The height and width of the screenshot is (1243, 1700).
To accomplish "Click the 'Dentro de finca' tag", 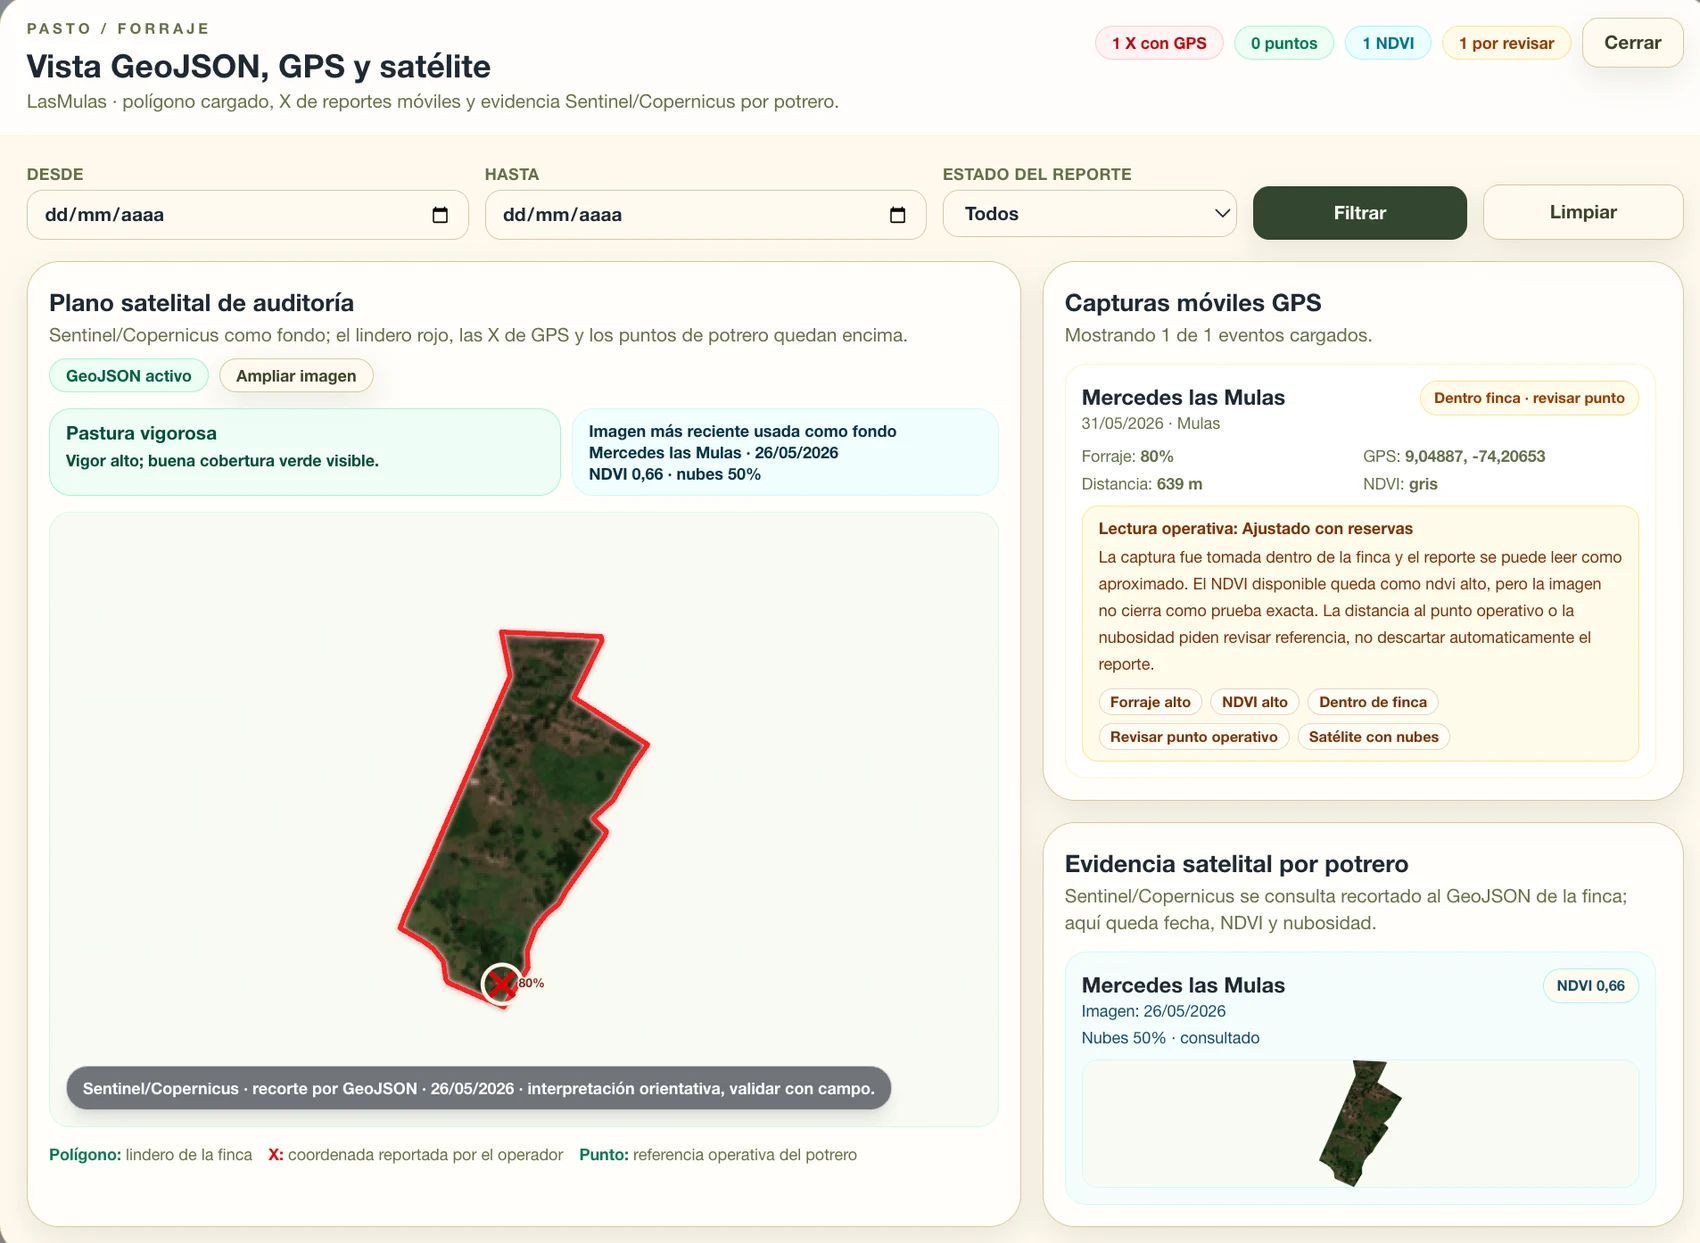I will point(1373,702).
